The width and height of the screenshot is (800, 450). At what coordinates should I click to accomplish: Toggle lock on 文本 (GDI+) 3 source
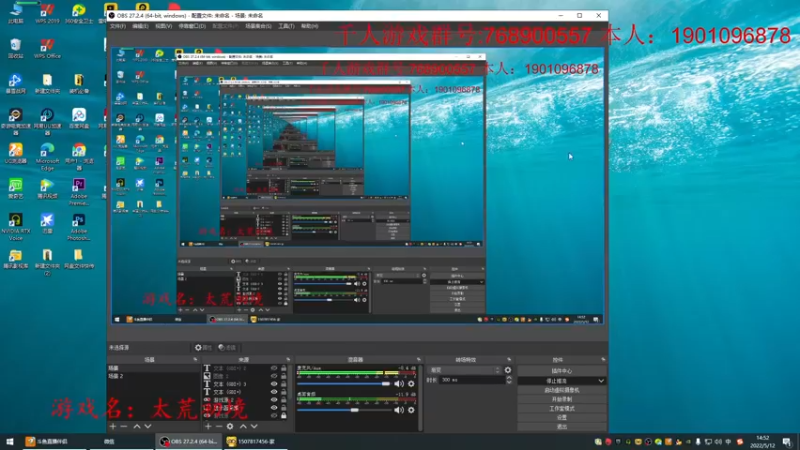(x=284, y=384)
